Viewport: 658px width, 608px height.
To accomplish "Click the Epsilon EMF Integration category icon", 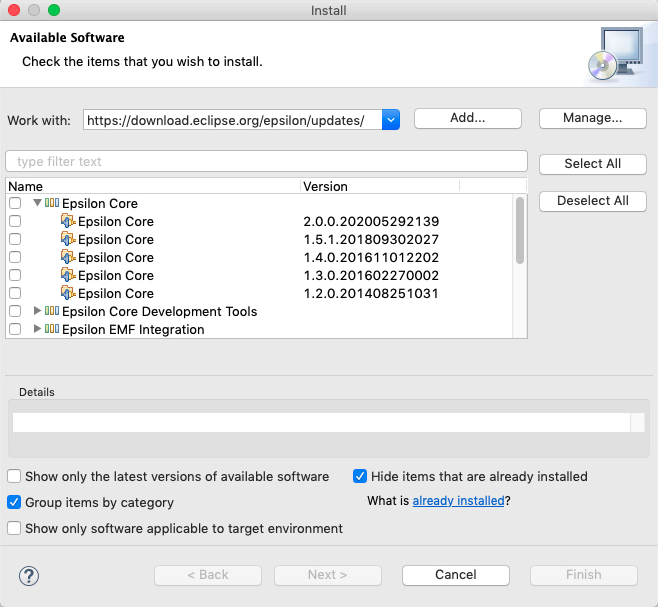I will (52, 329).
